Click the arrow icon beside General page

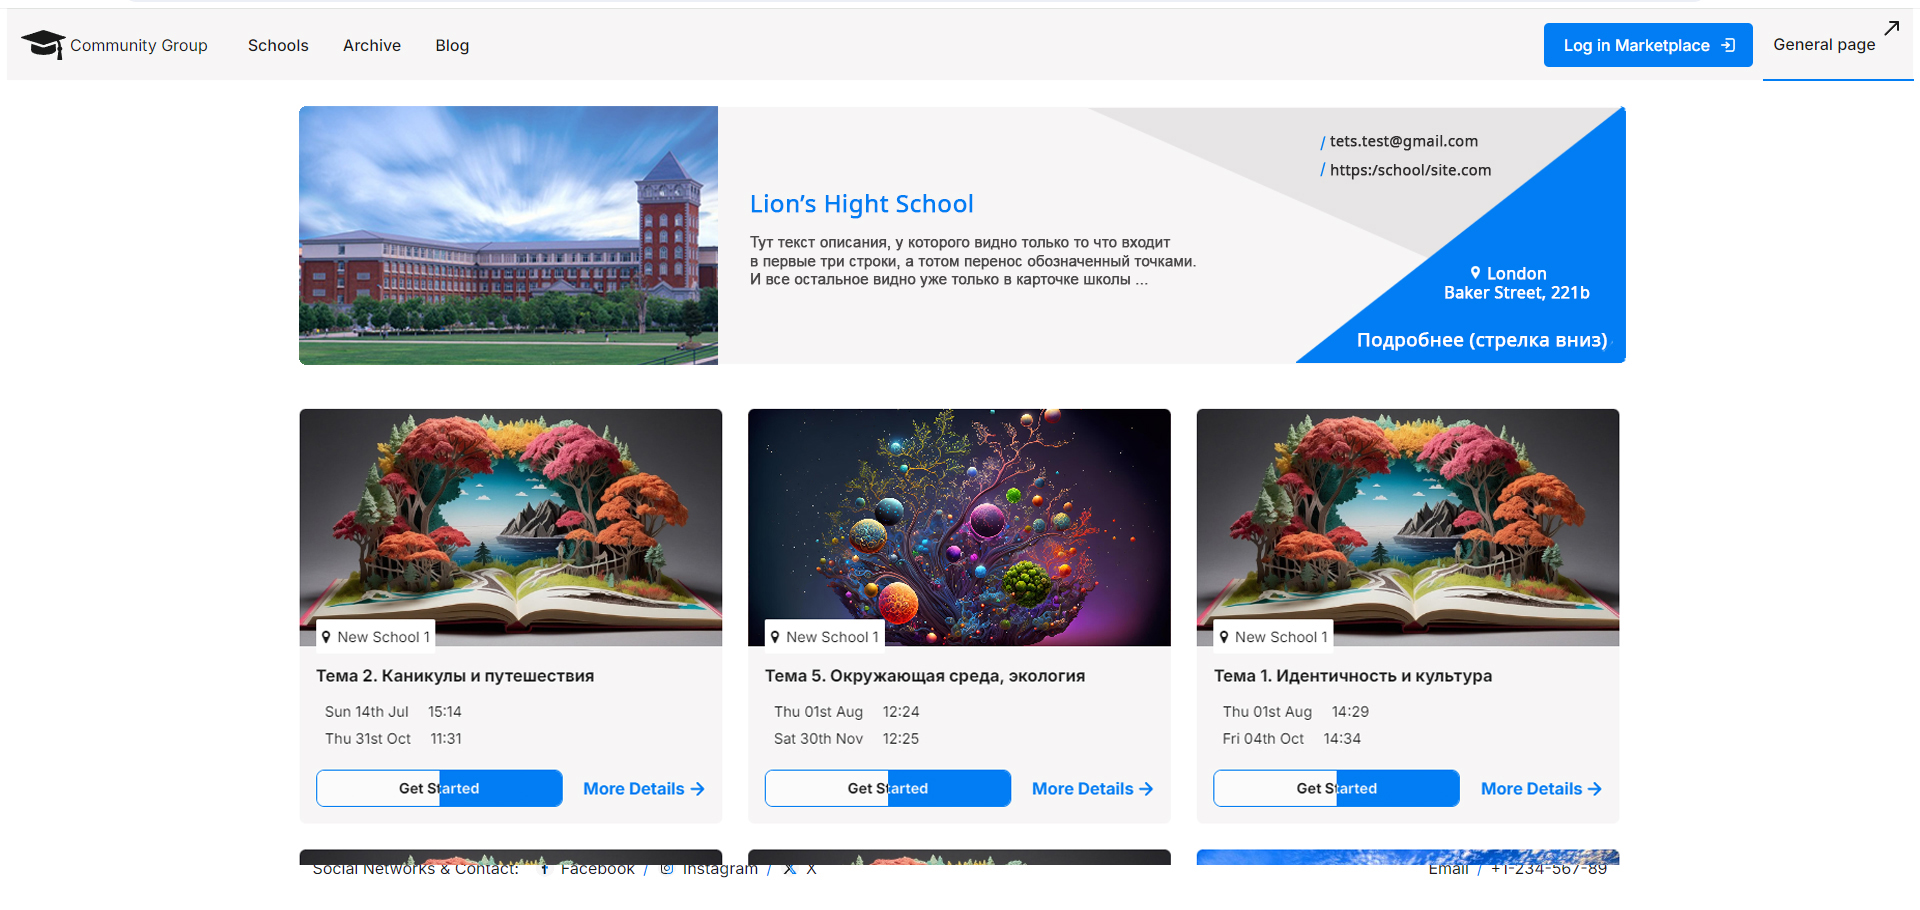[1891, 28]
